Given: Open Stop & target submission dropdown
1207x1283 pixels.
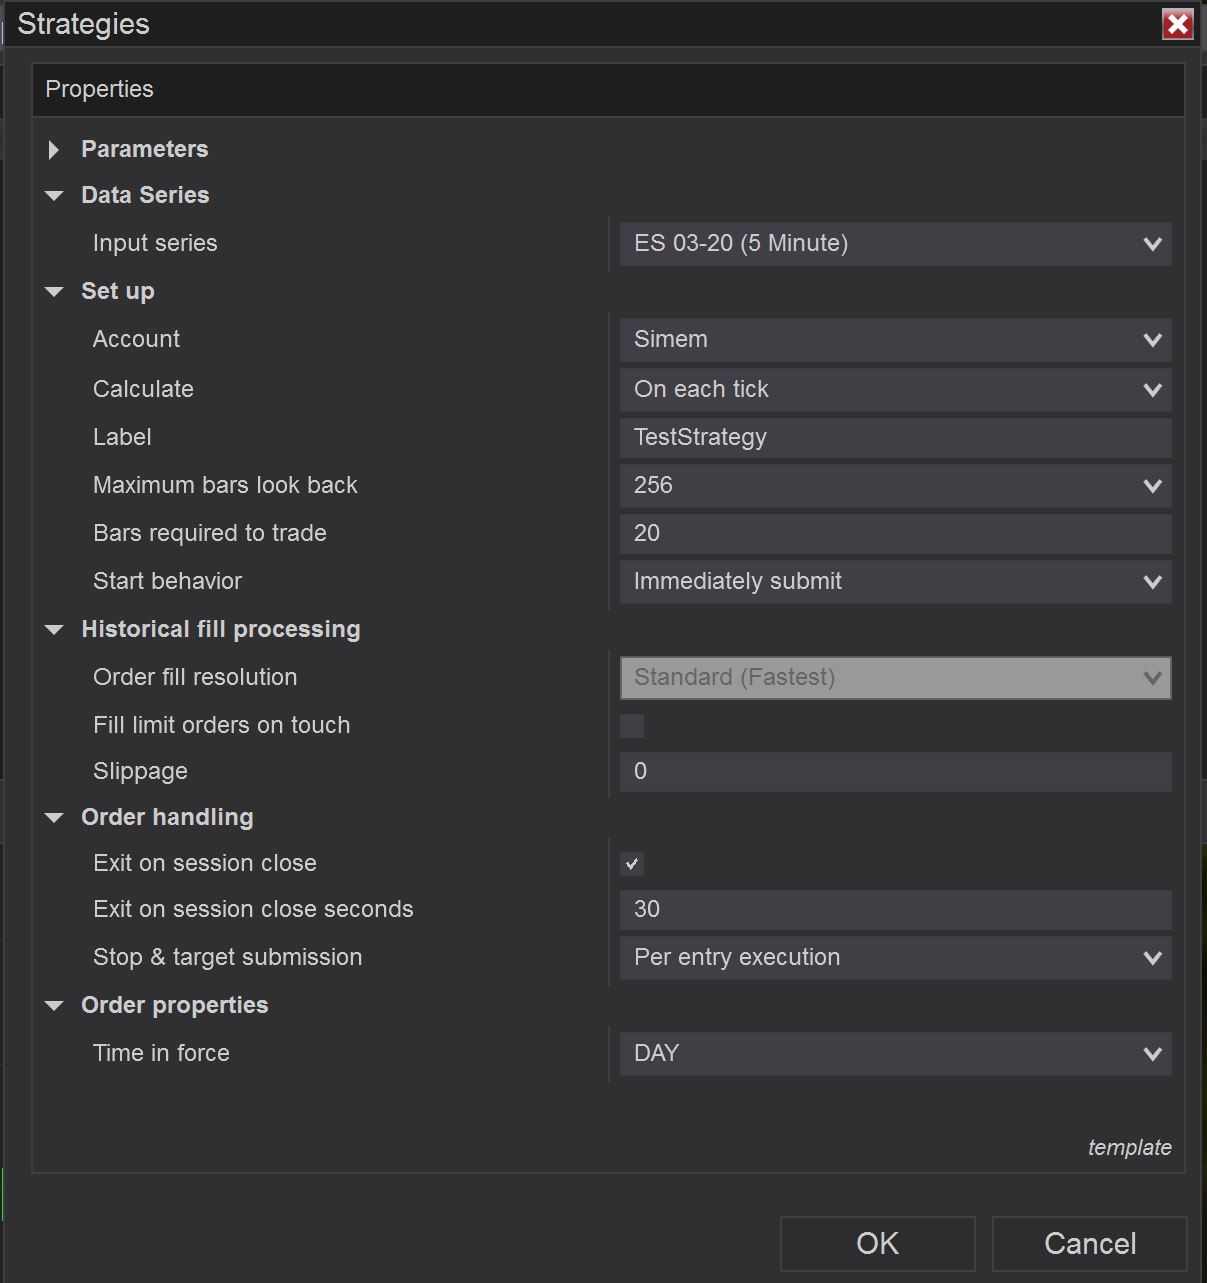Looking at the screenshot, I should pyautogui.click(x=895, y=958).
